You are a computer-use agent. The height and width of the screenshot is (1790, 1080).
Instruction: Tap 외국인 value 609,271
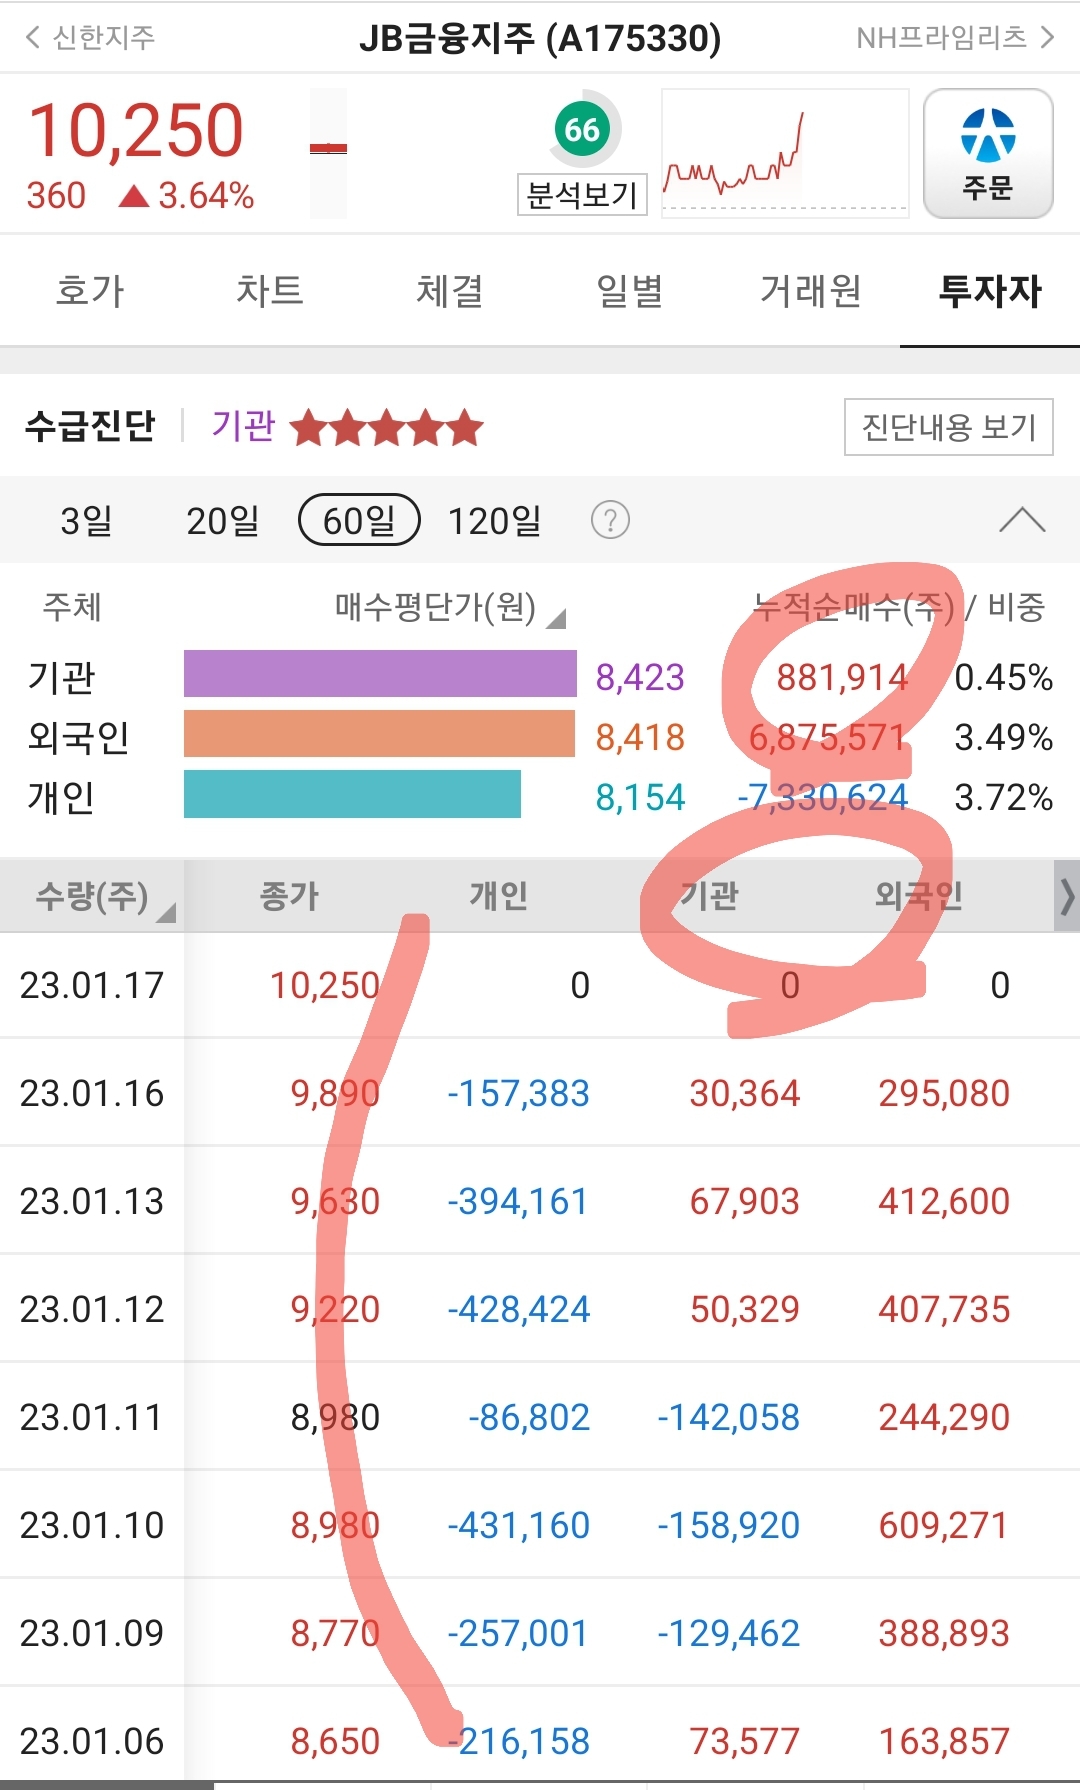pyautogui.click(x=943, y=1525)
